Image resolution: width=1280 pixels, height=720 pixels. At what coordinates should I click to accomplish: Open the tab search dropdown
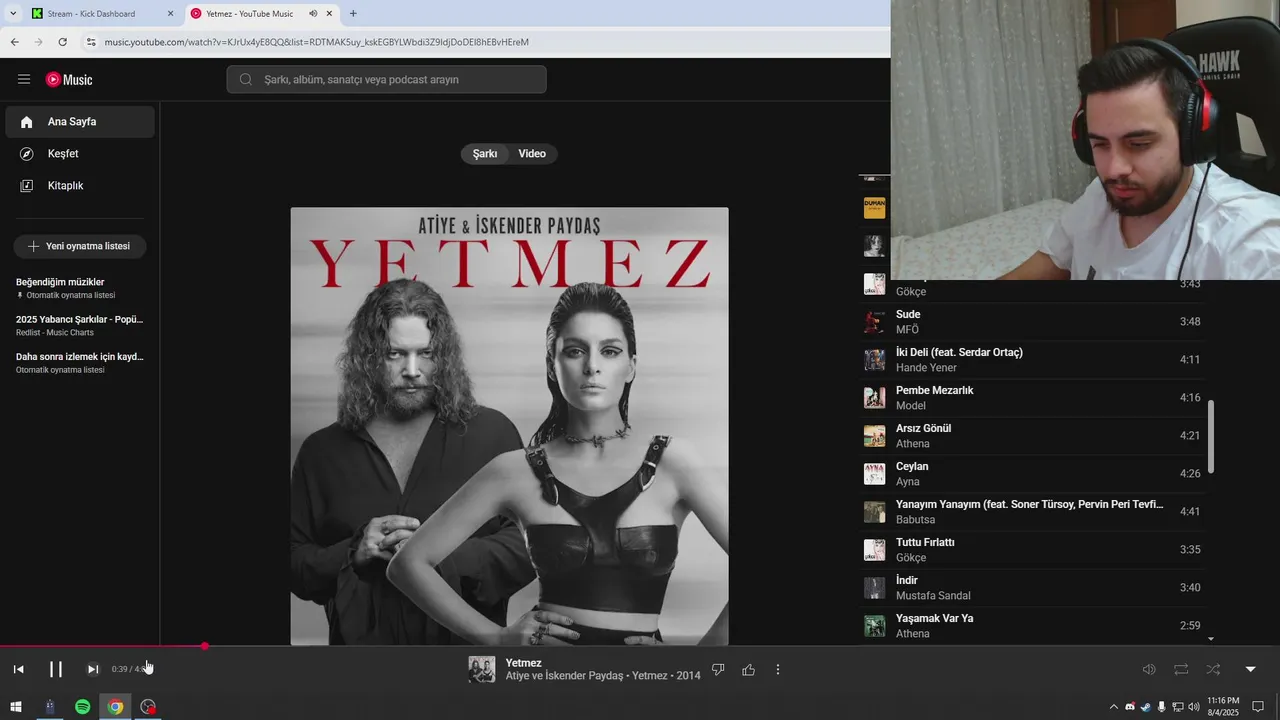pos(12,14)
